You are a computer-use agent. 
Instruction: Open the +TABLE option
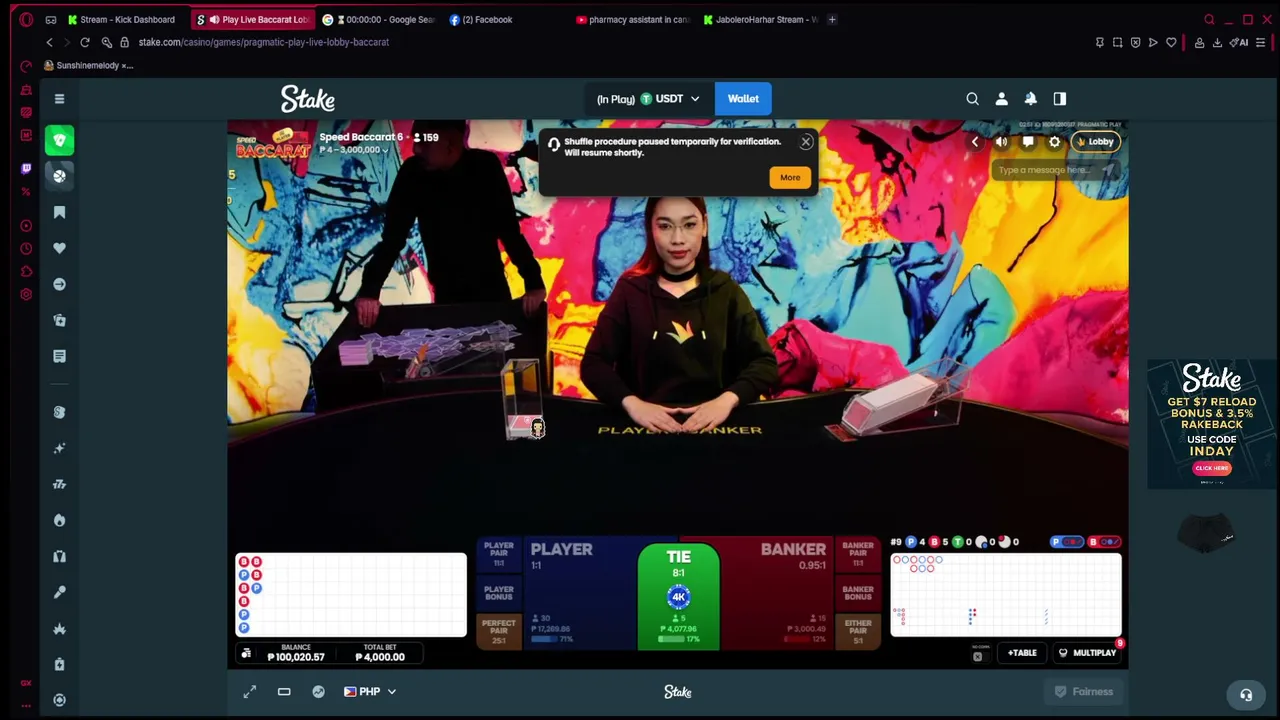click(1022, 653)
